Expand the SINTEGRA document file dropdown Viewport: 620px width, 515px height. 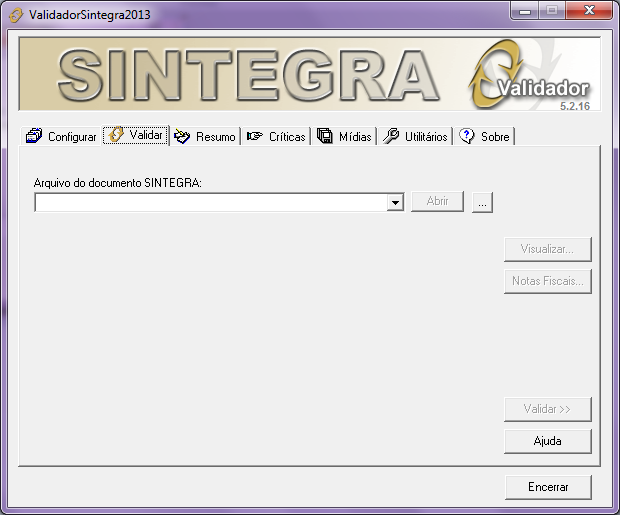395,203
